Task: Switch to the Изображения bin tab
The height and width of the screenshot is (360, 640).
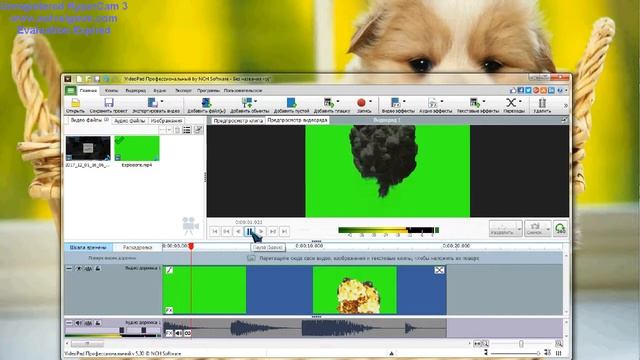Action: [x=166, y=121]
